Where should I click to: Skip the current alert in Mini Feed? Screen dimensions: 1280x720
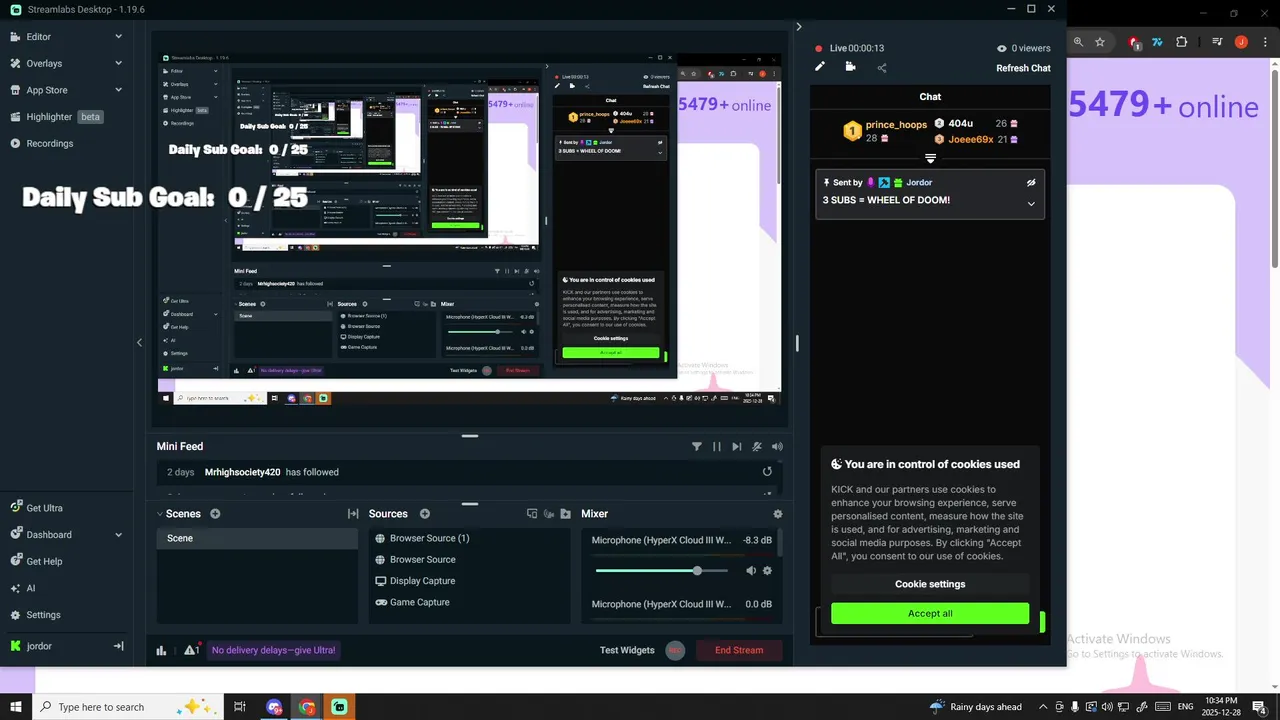[737, 447]
